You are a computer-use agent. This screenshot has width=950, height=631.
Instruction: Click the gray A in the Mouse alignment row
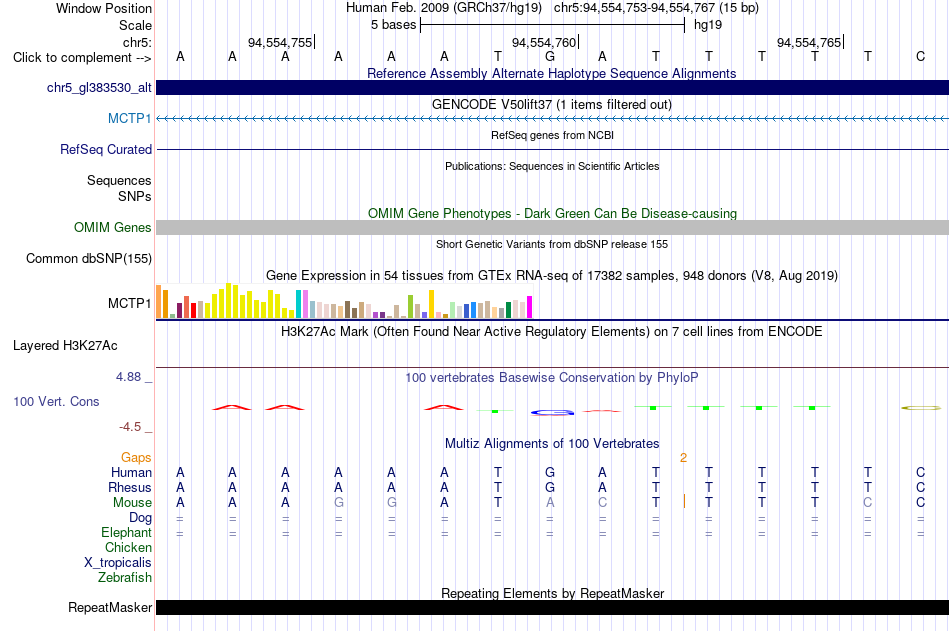coord(550,502)
